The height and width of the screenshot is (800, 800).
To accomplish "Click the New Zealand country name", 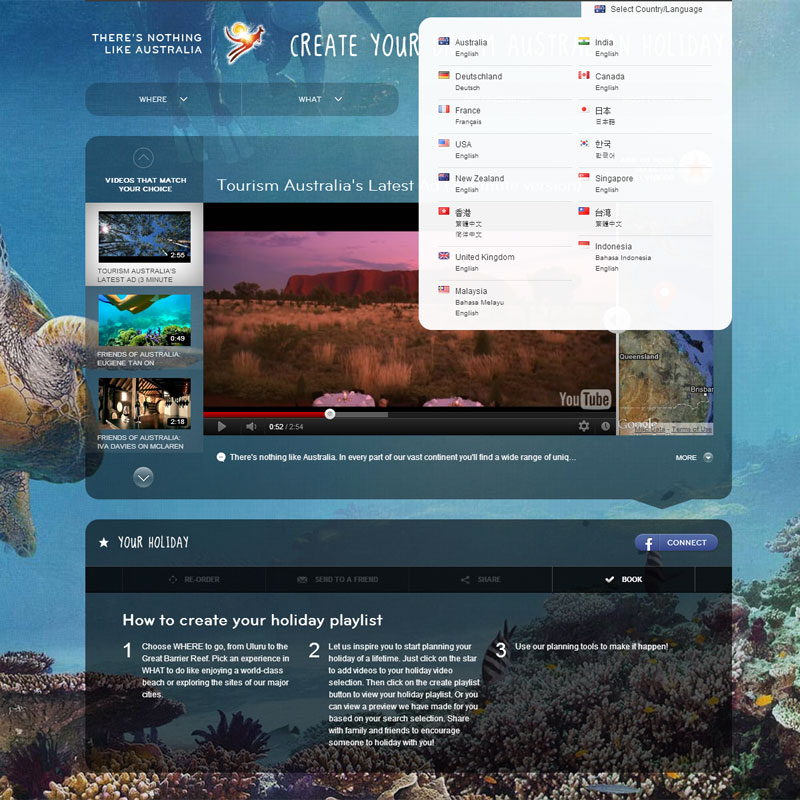I will click(x=479, y=179).
